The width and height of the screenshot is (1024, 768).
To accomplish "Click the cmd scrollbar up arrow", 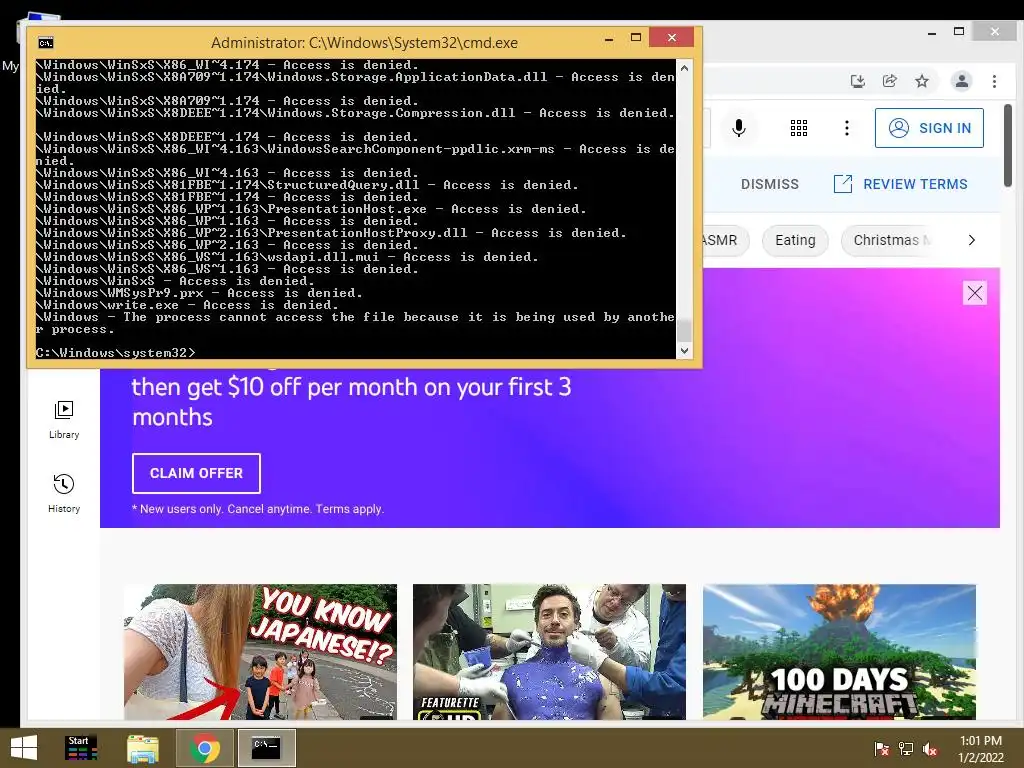I will (x=684, y=67).
